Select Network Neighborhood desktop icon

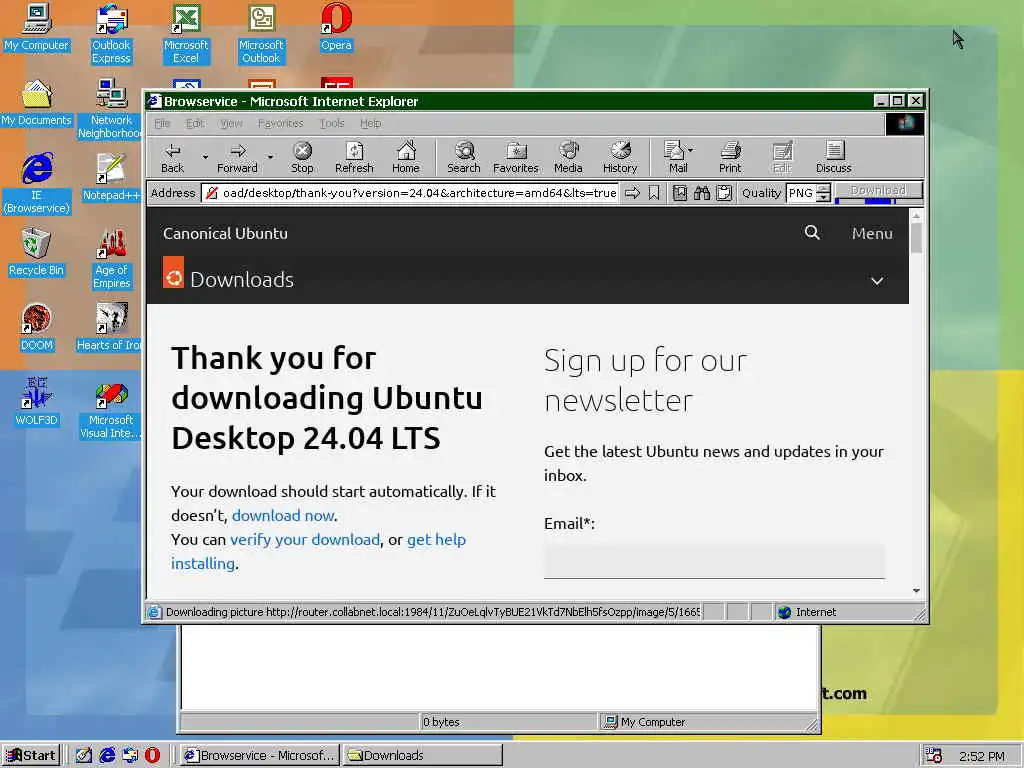110,109
